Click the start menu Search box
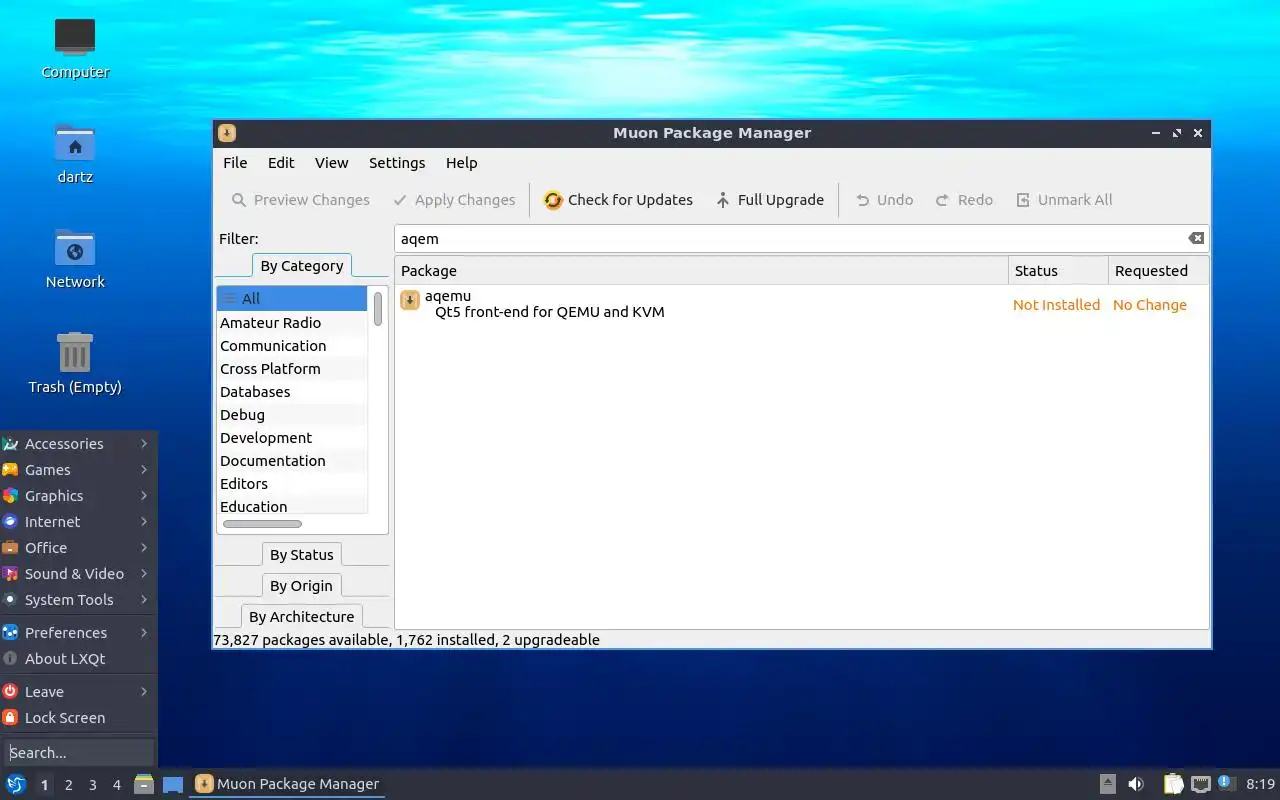The height and width of the screenshot is (800, 1280). [x=78, y=752]
